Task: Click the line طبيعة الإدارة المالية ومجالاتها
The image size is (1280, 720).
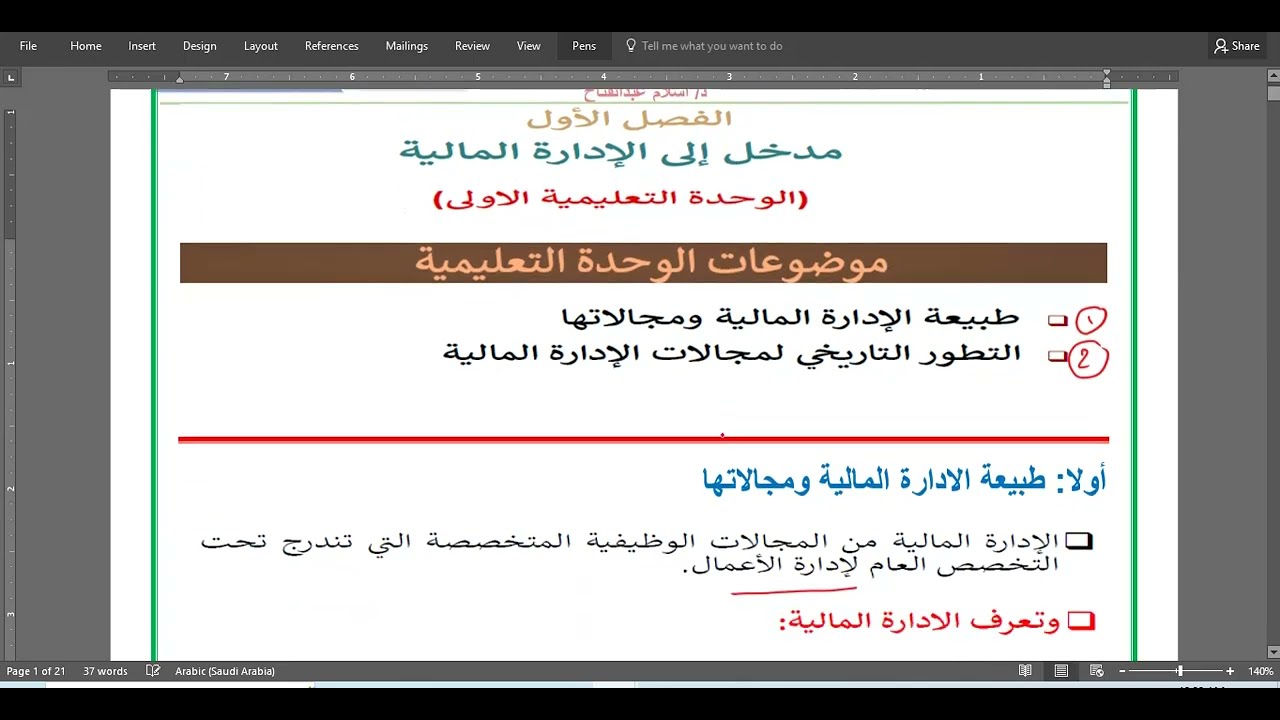Action: coord(790,318)
